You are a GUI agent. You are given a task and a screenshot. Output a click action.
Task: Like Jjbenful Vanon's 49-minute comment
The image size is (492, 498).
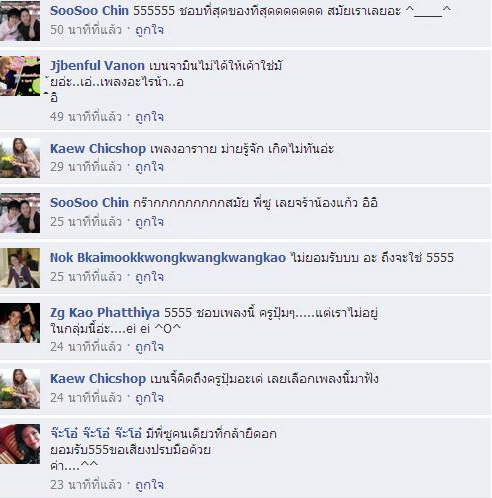tap(149, 117)
